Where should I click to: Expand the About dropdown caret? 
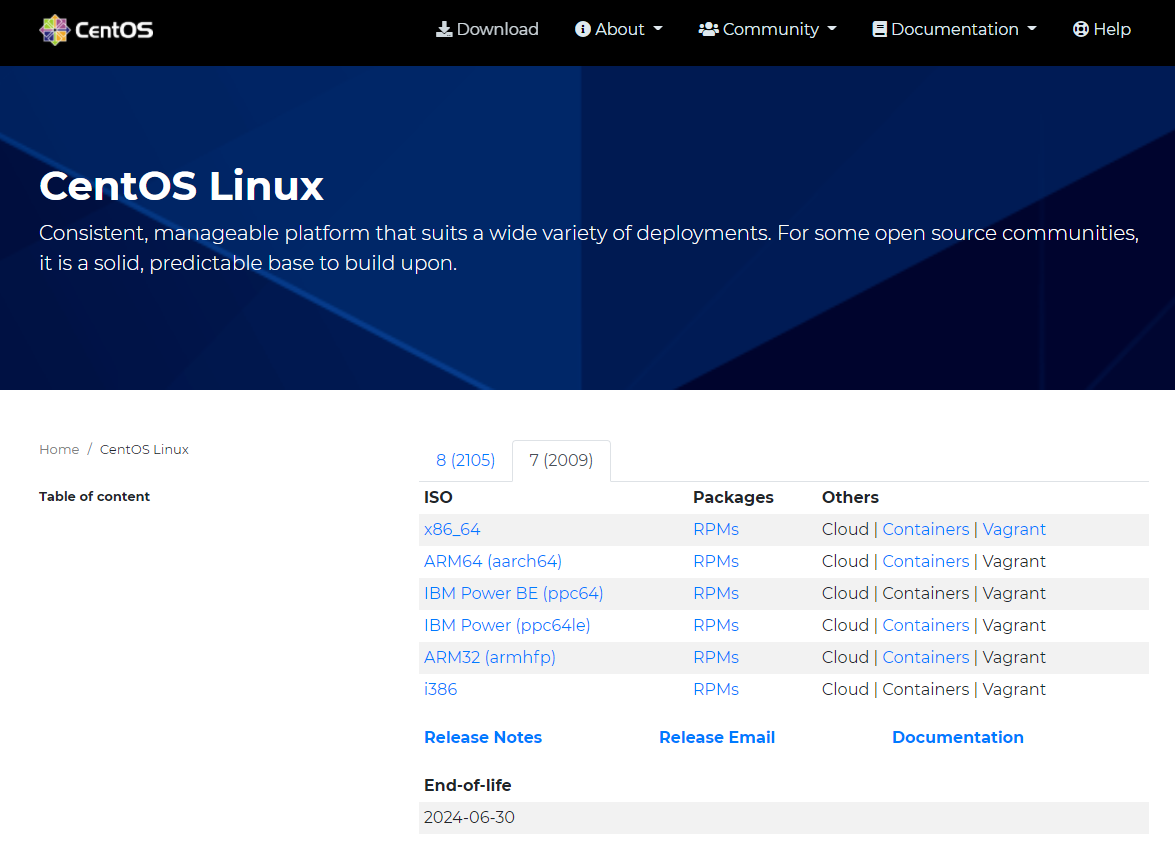(x=658, y=29)
